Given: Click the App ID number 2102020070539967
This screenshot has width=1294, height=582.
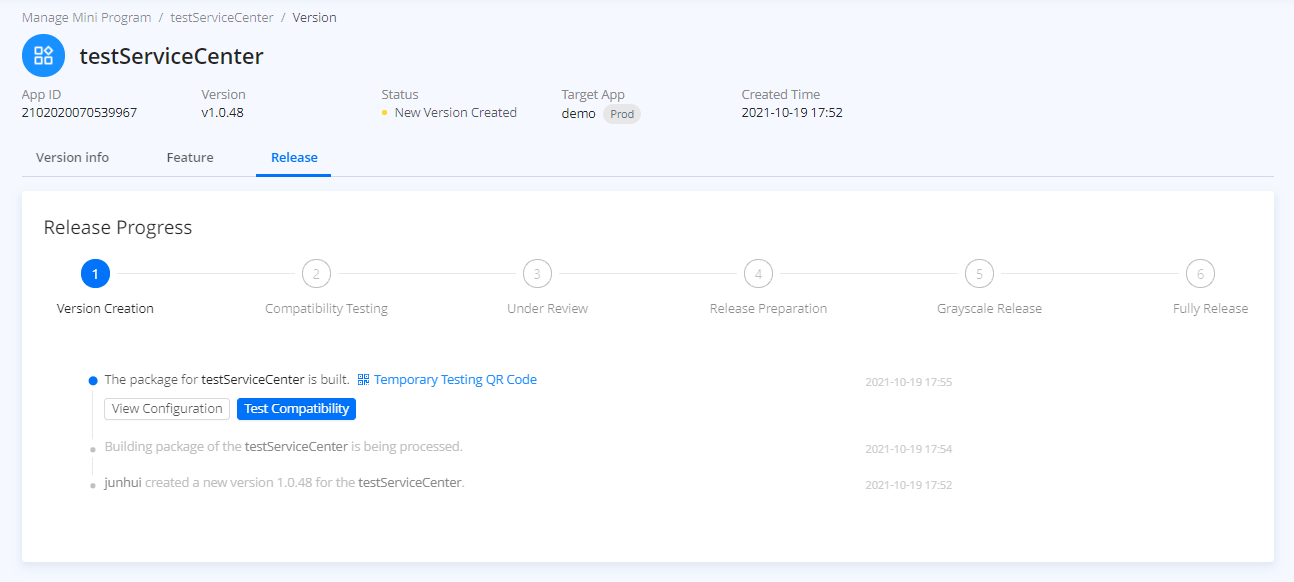Looking at the screenshot, I should point(79,113).
